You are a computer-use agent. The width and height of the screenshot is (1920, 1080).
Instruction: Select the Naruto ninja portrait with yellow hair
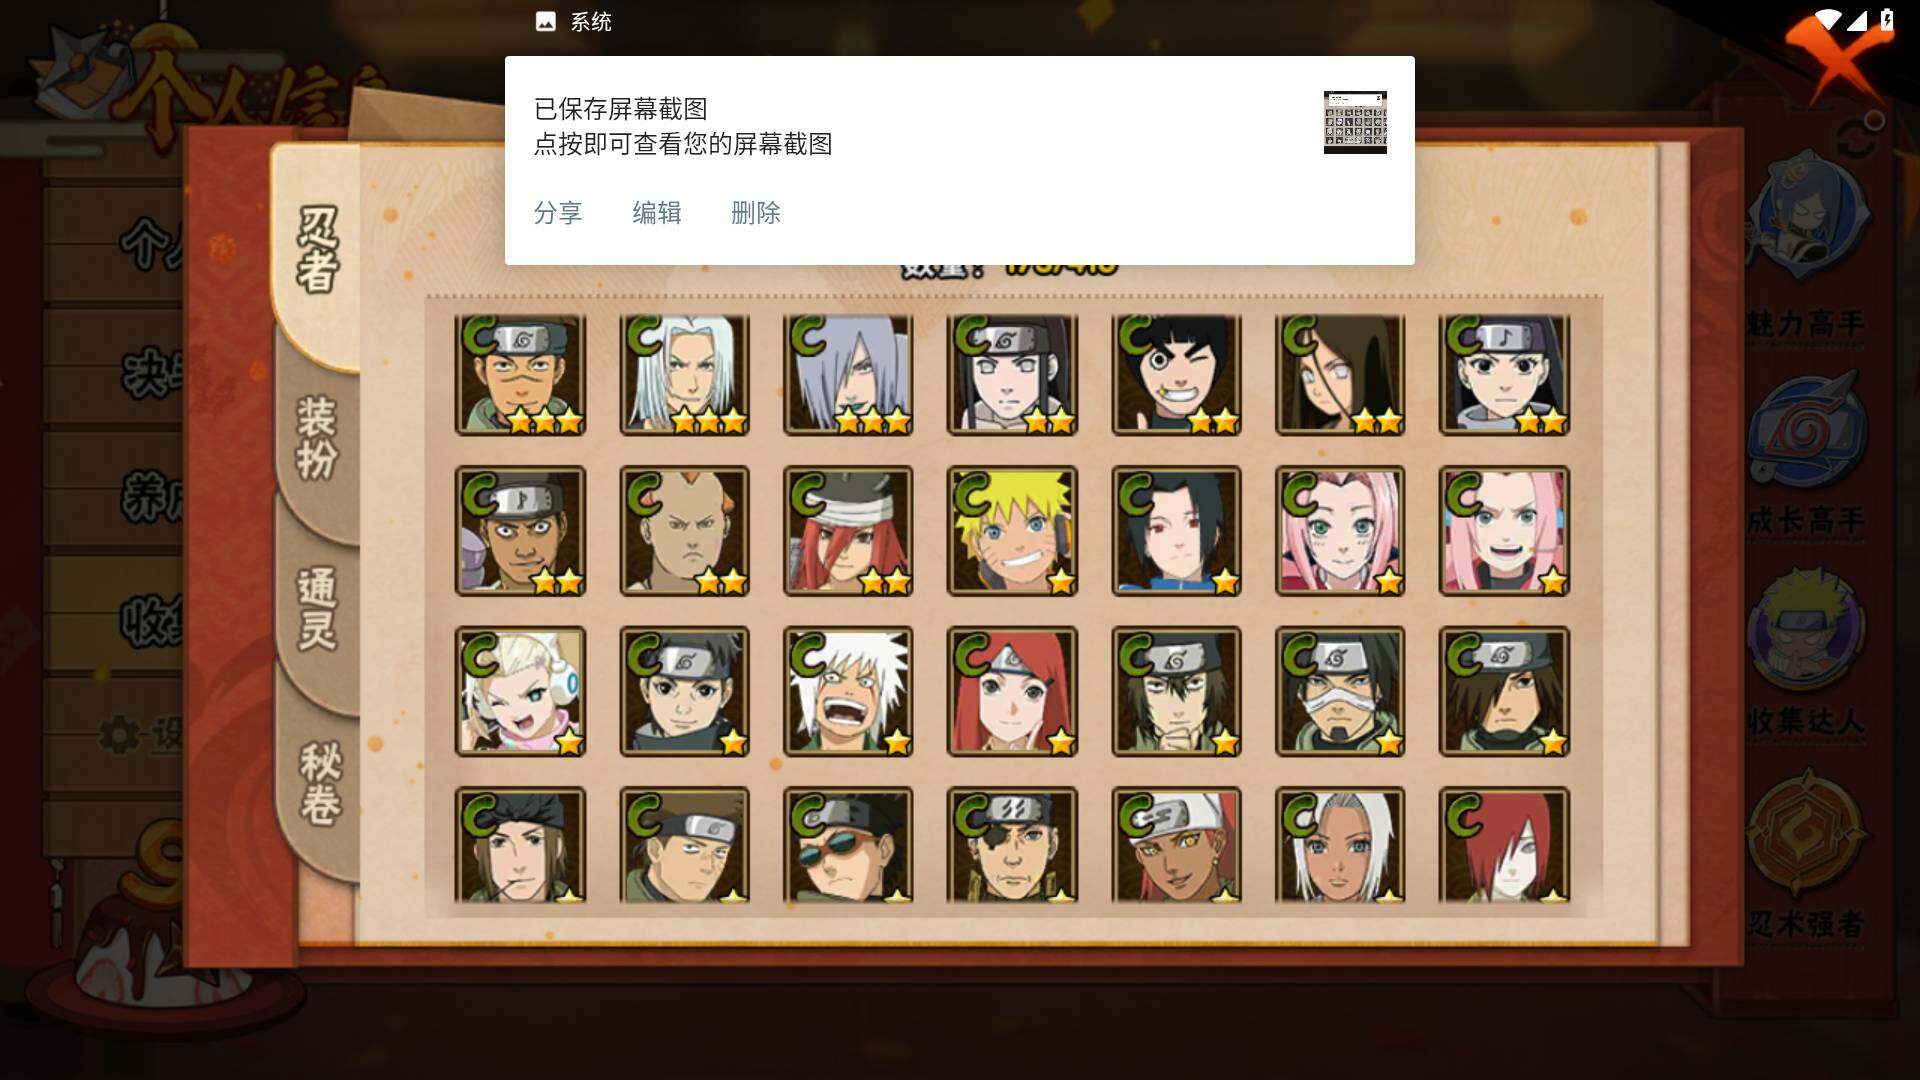[x=1012, y=531]
